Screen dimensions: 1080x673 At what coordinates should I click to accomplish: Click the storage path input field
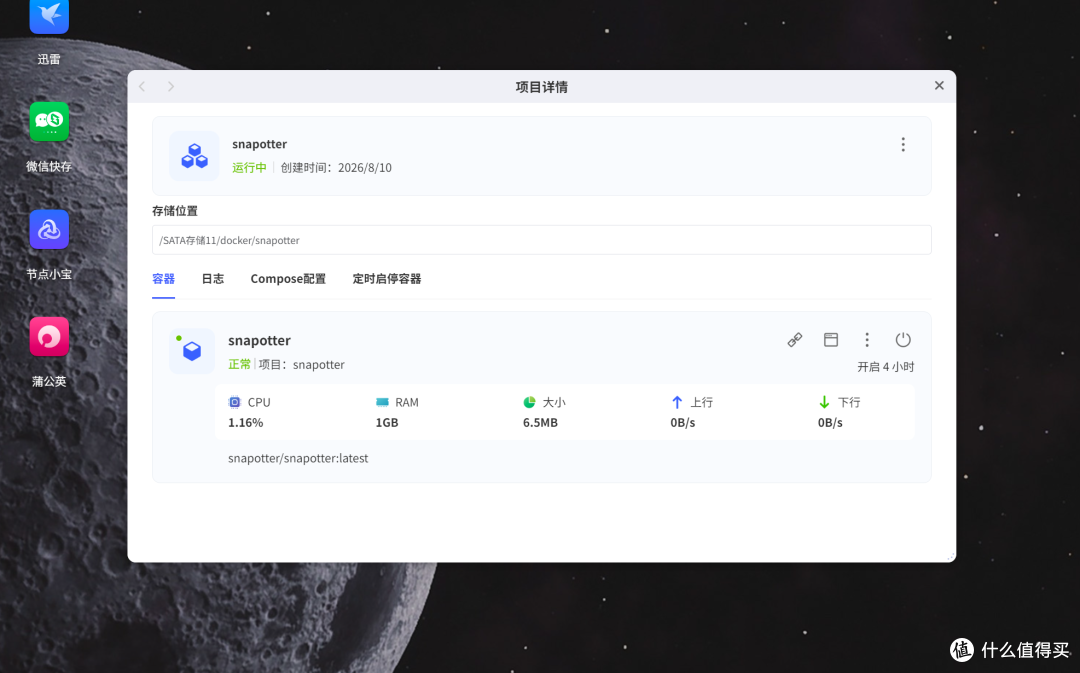coord(541,240)
